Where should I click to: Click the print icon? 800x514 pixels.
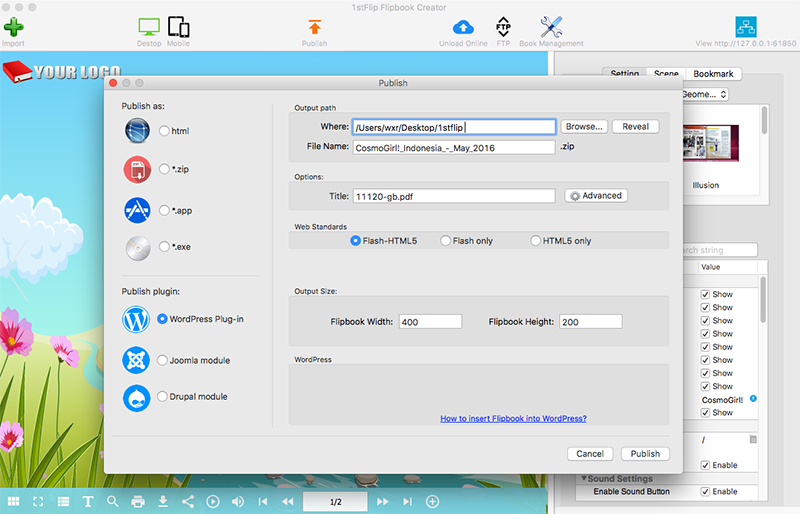138,502
